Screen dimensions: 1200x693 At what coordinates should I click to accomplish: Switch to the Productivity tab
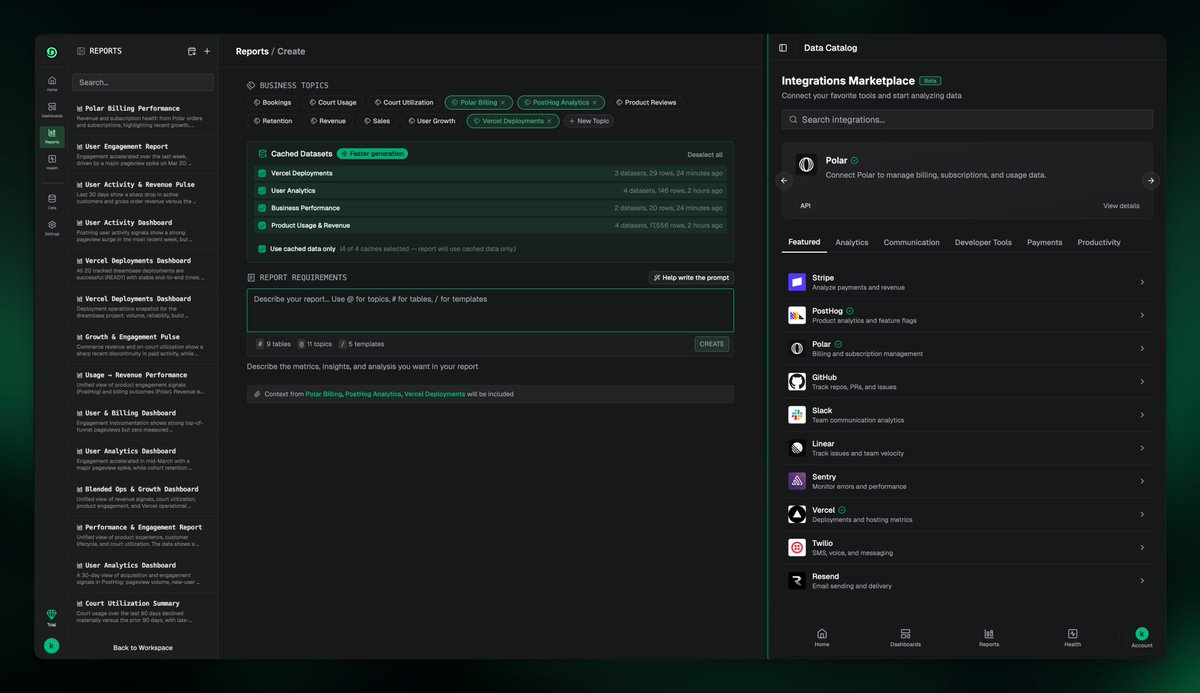pyautogui.click(x=1099, y=242)
